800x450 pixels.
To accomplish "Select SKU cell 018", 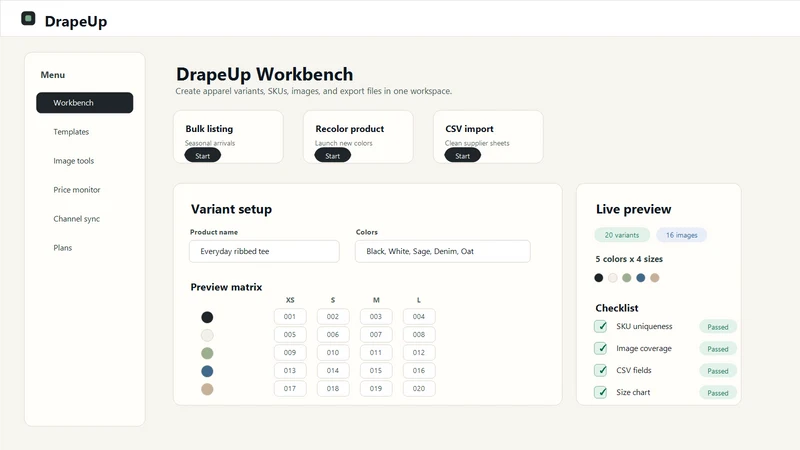I will tap(333, 388).
